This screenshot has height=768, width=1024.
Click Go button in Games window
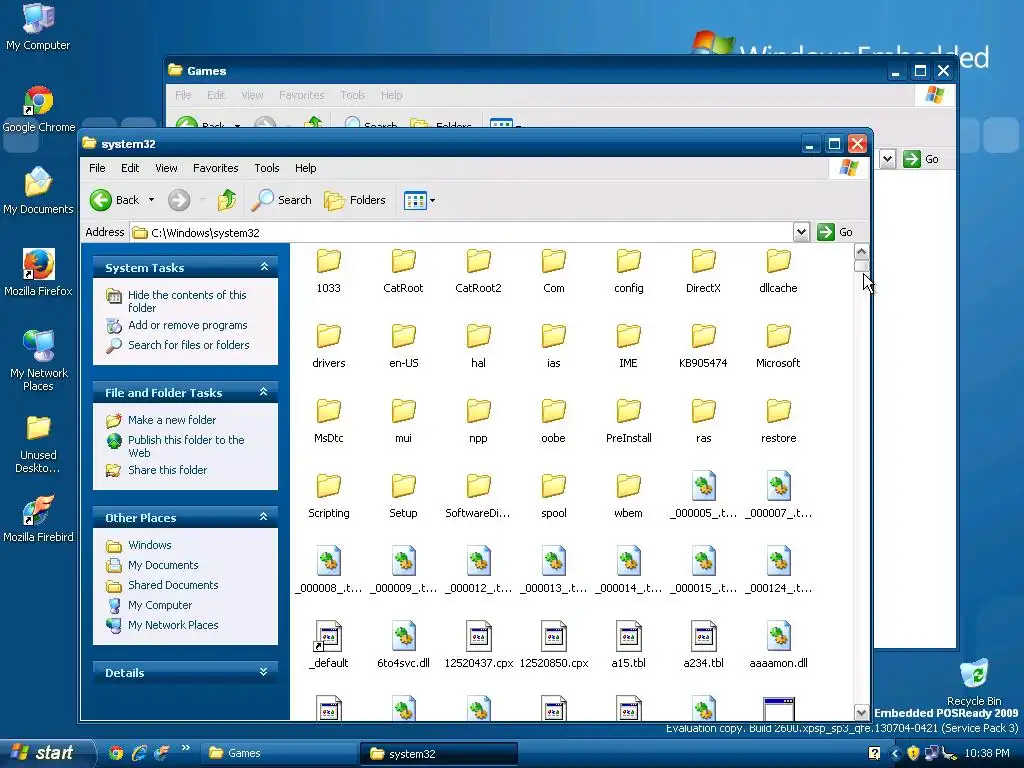click(921, 159)
